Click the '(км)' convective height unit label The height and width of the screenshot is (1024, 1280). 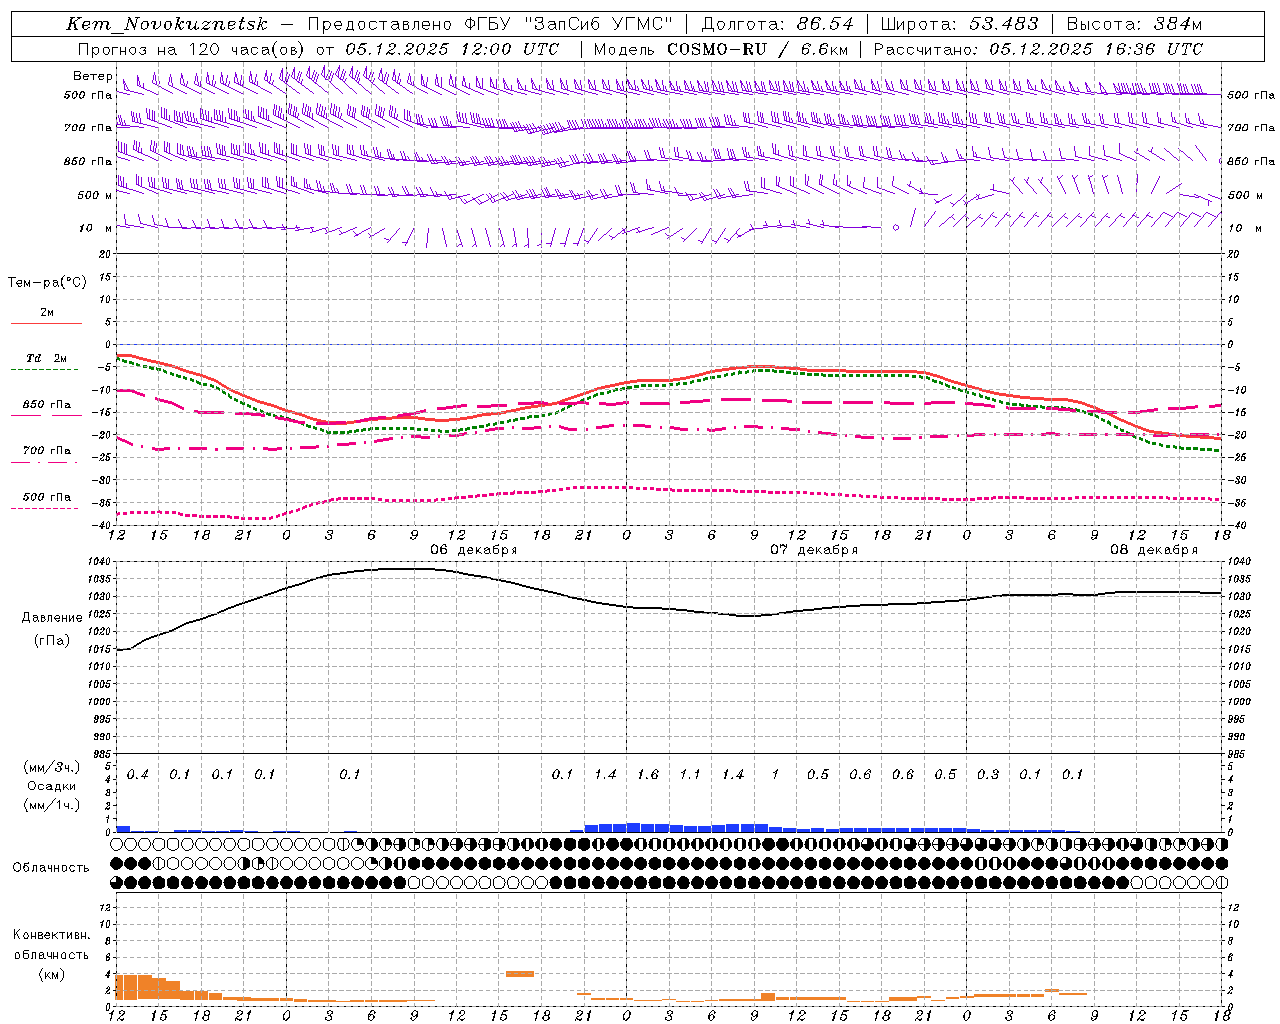pos(52,974)
